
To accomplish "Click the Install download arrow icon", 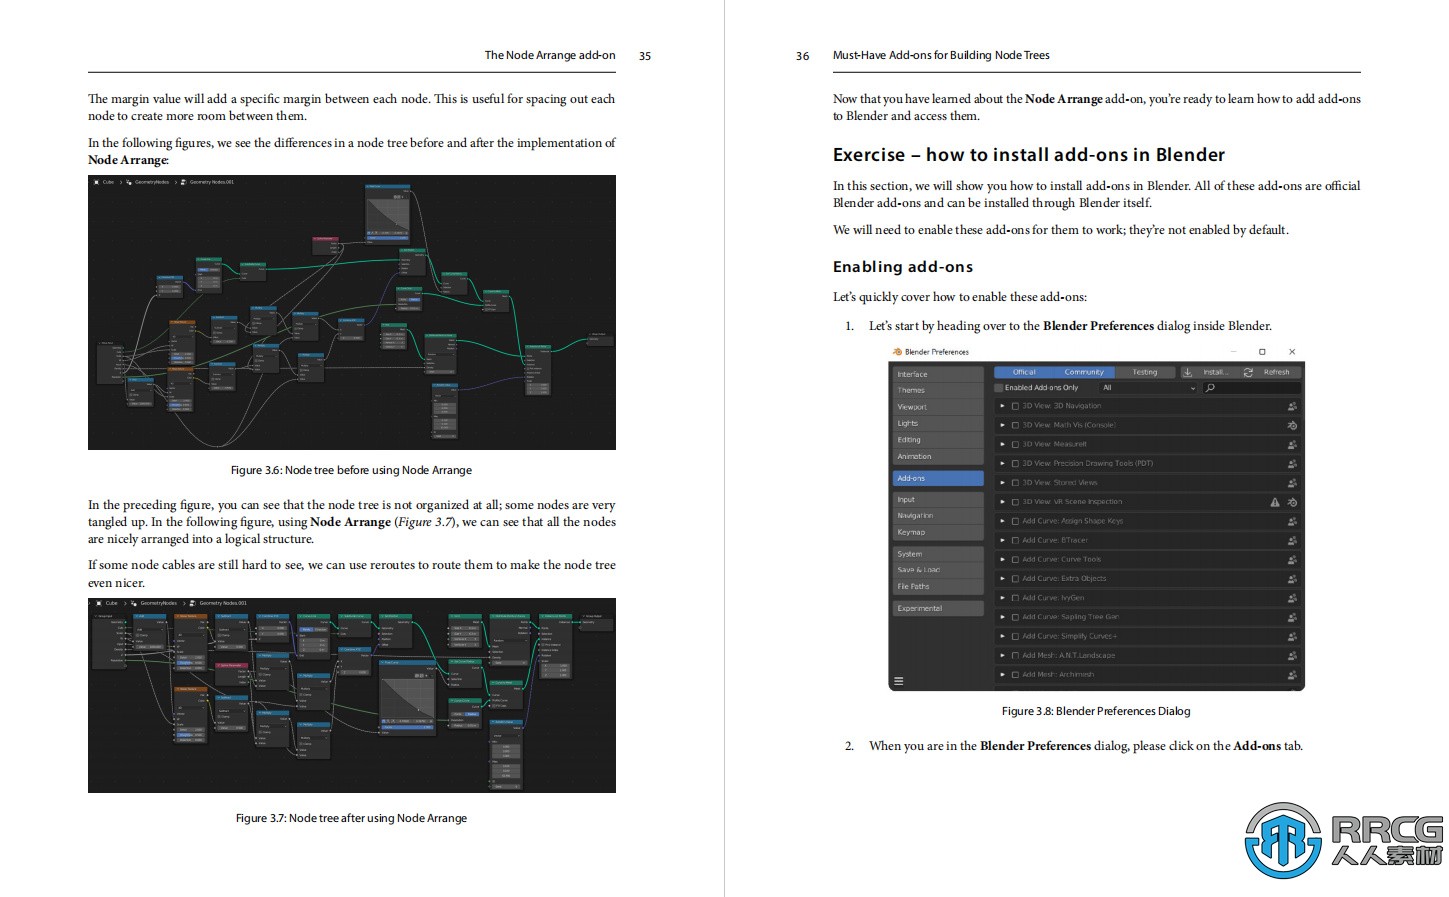I will tap(1187, 372).
